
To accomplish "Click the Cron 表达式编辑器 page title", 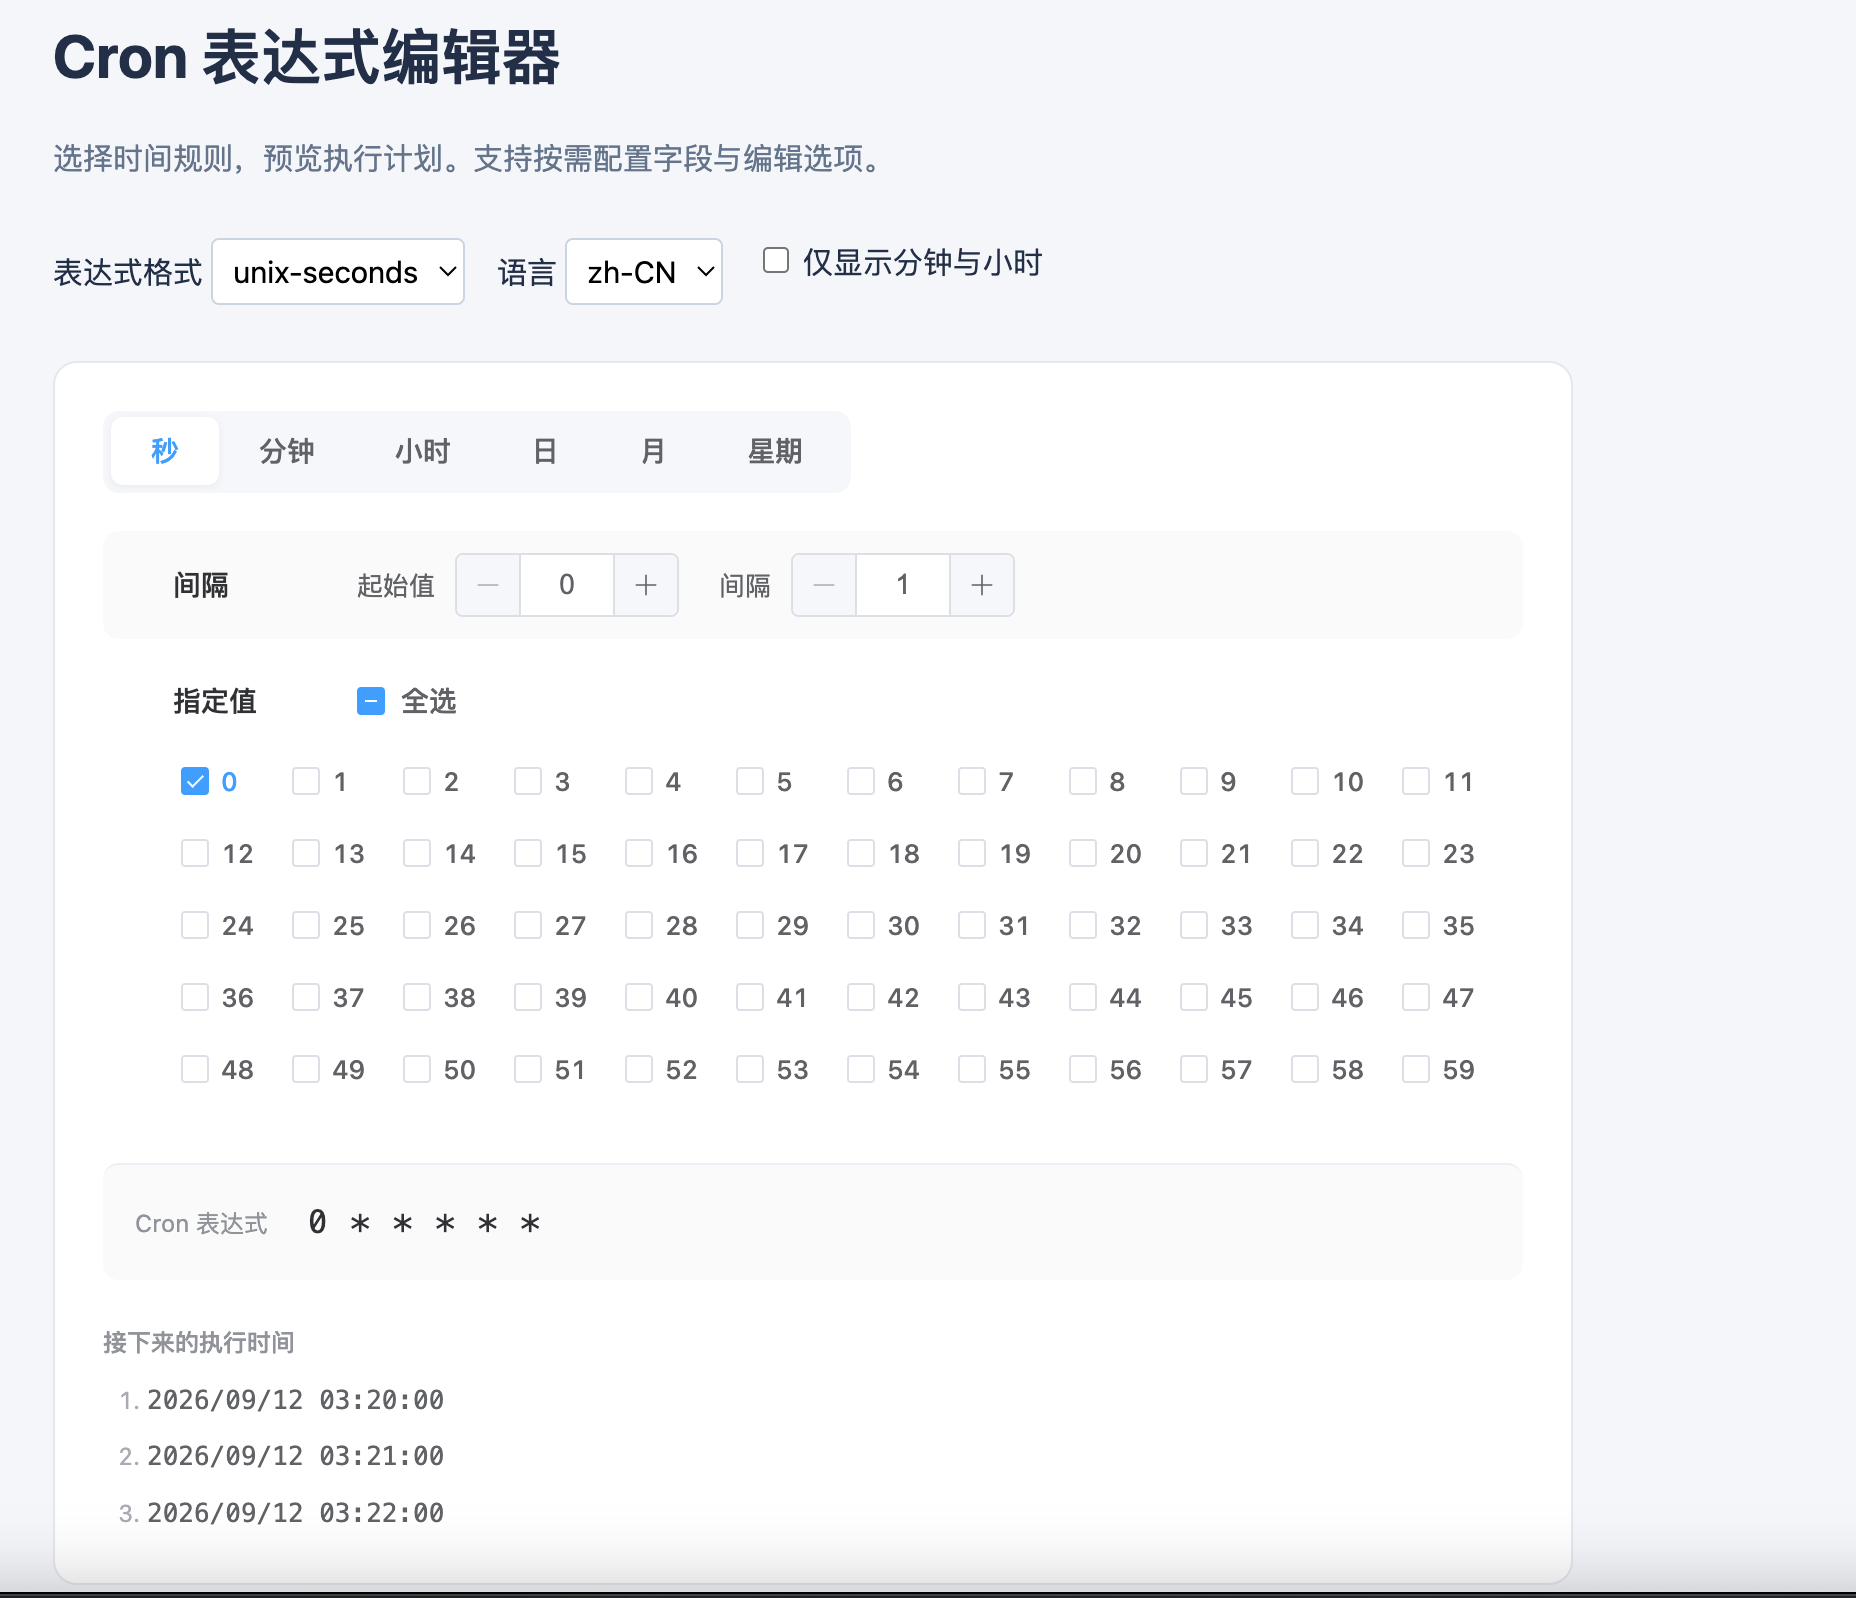I will pyautogui.click(x=306, y=58).
